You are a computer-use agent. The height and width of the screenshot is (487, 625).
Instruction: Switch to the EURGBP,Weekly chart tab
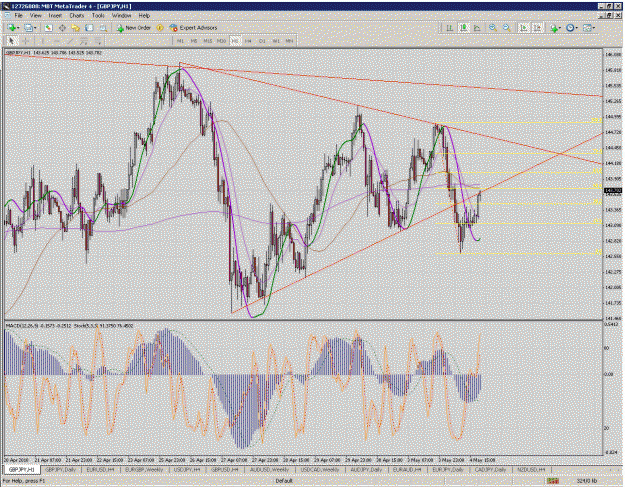coord(143,470)
